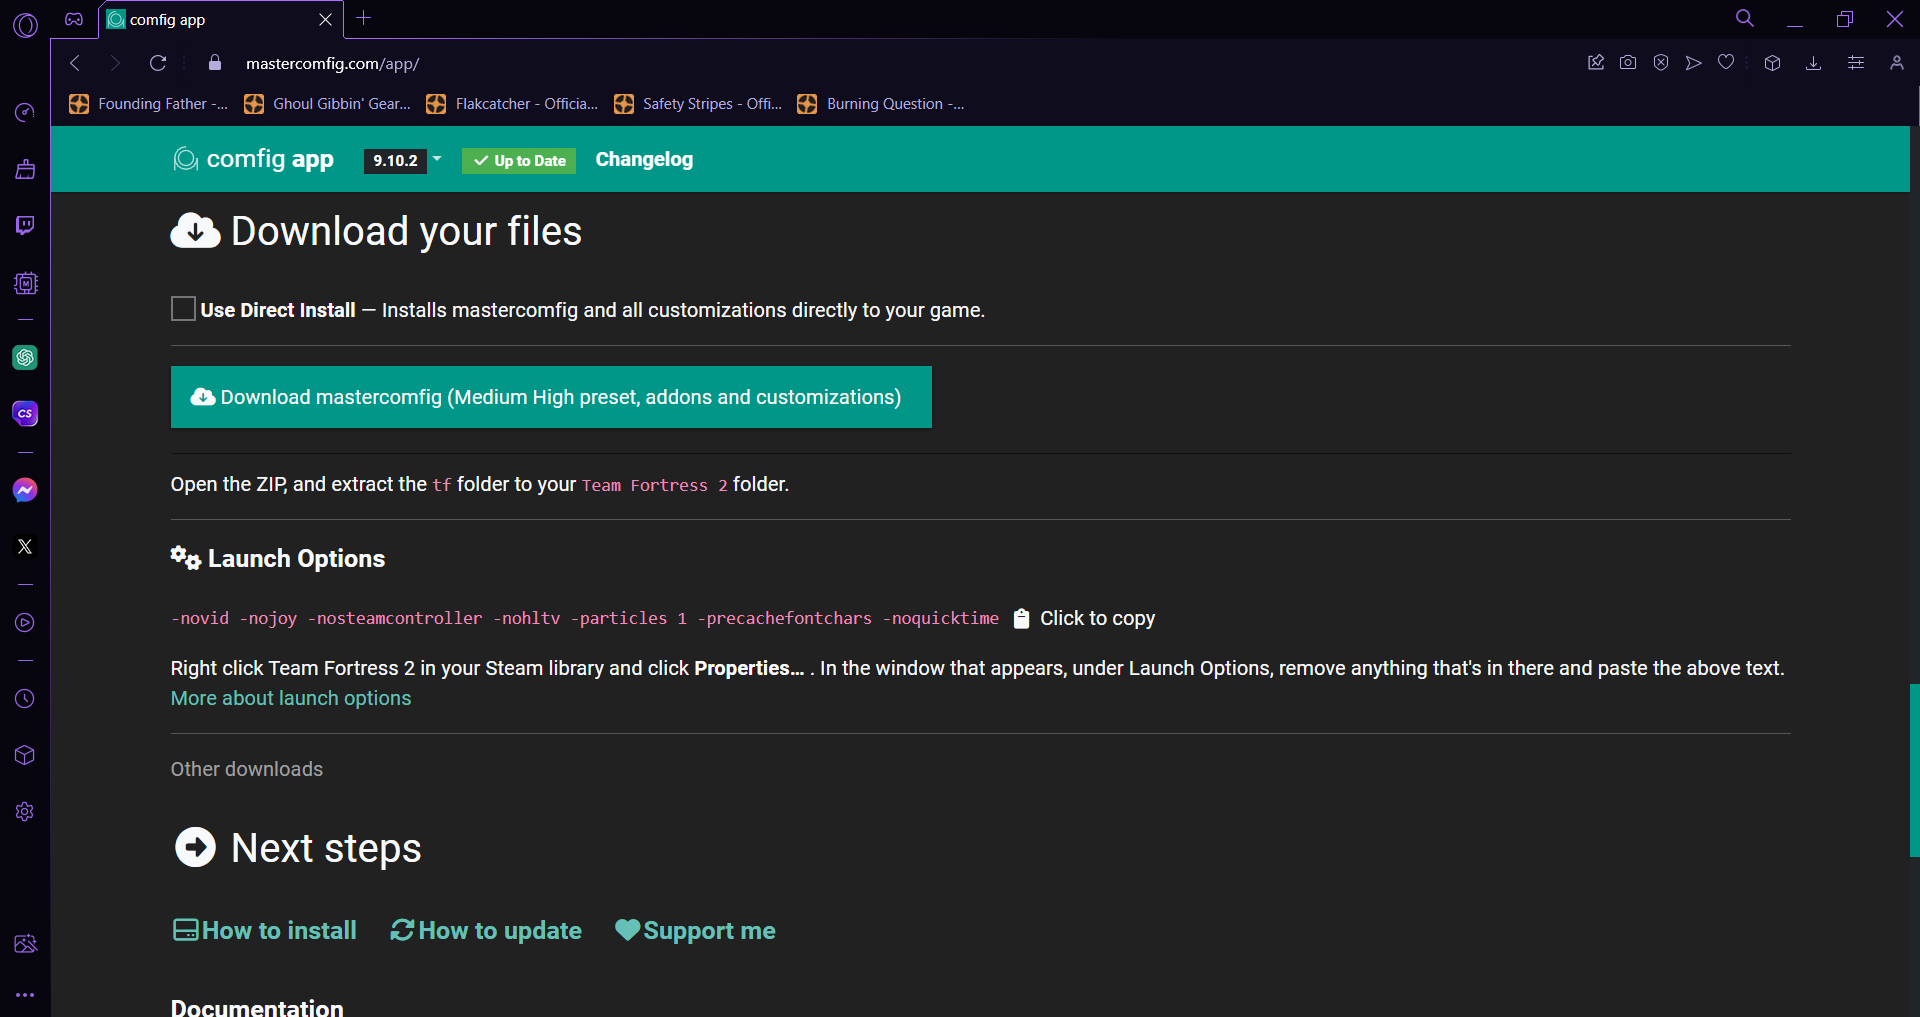Open GX Corner gamepad icon
Image resolution: width=1920 pixels, height=1017 pixels.
coord(74,19)
